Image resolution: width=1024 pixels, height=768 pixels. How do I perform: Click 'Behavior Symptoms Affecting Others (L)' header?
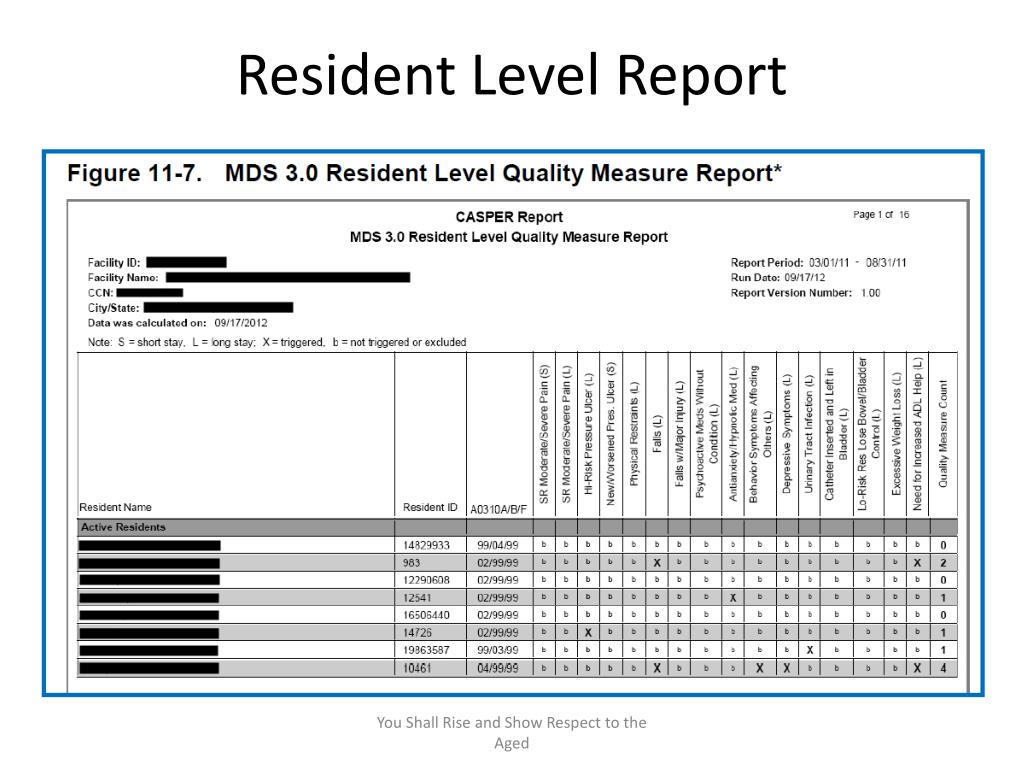click(760, 434)
